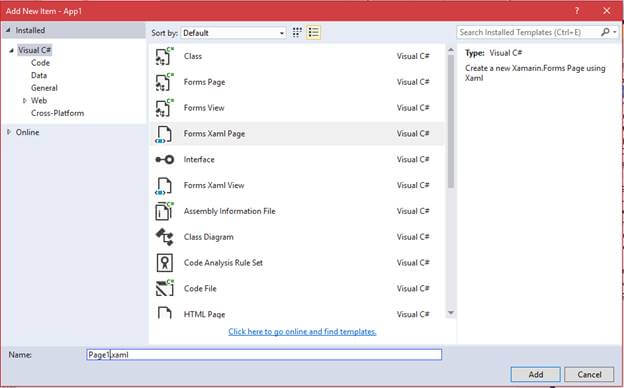
Task: Open the Sort by Default dropdown
Action: (x=233, y=33)
